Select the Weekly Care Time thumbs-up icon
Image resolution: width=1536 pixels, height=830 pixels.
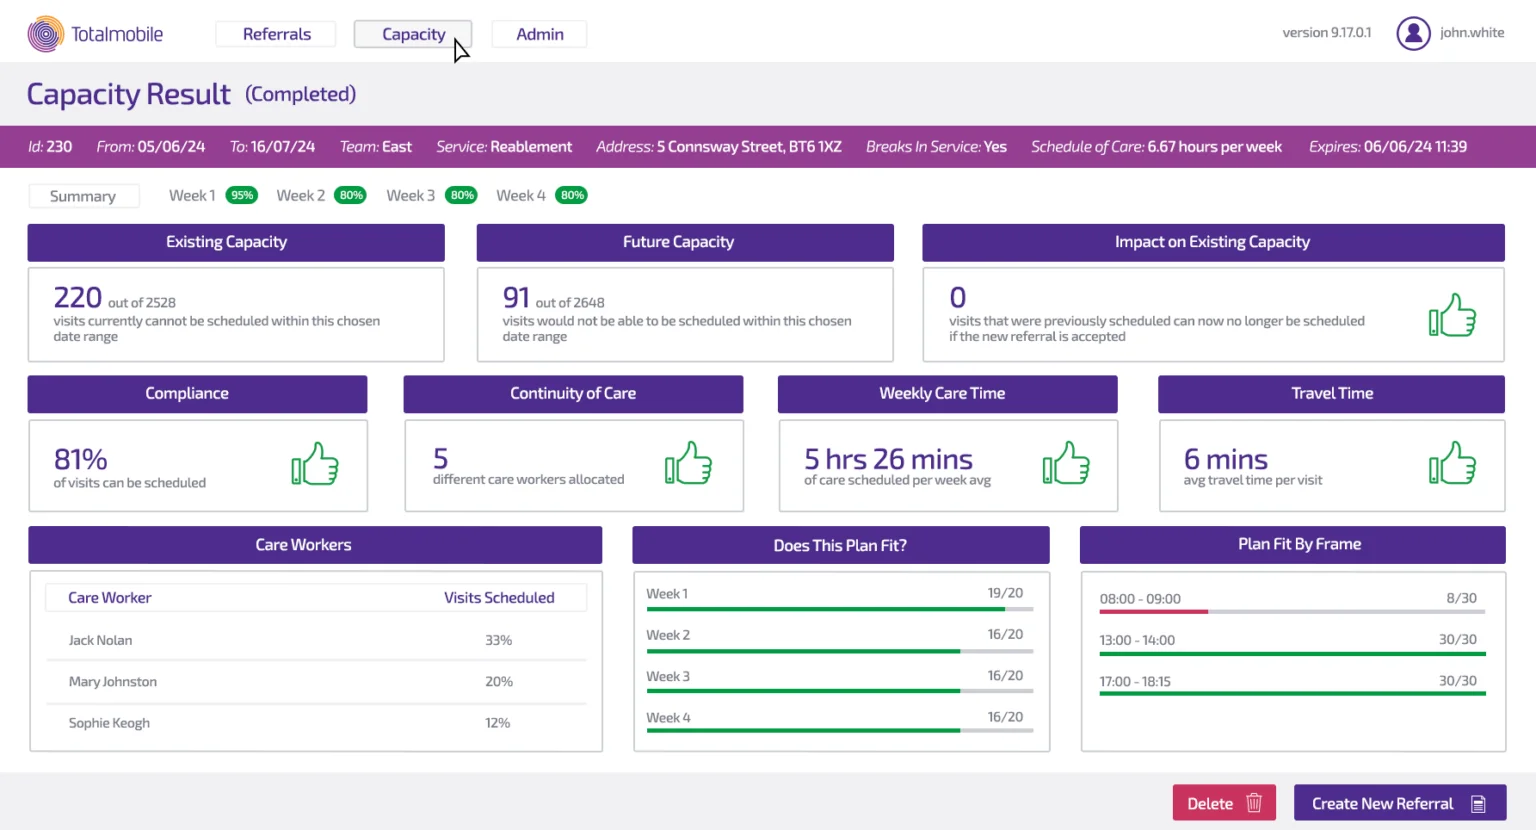click(1066, 464)
